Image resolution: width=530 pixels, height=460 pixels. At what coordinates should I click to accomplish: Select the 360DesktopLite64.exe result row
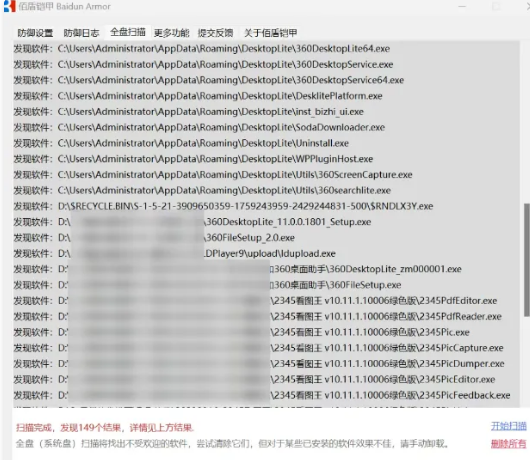coord(266,49)
